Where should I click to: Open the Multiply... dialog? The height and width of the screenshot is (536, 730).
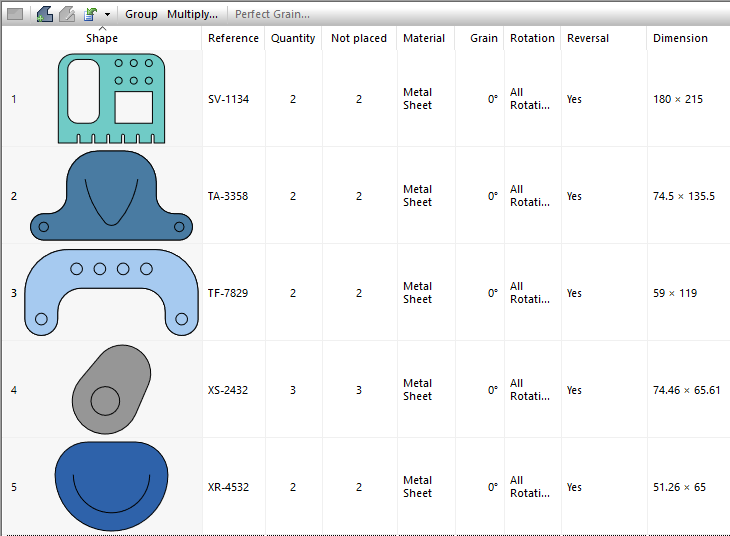point(192,14)
